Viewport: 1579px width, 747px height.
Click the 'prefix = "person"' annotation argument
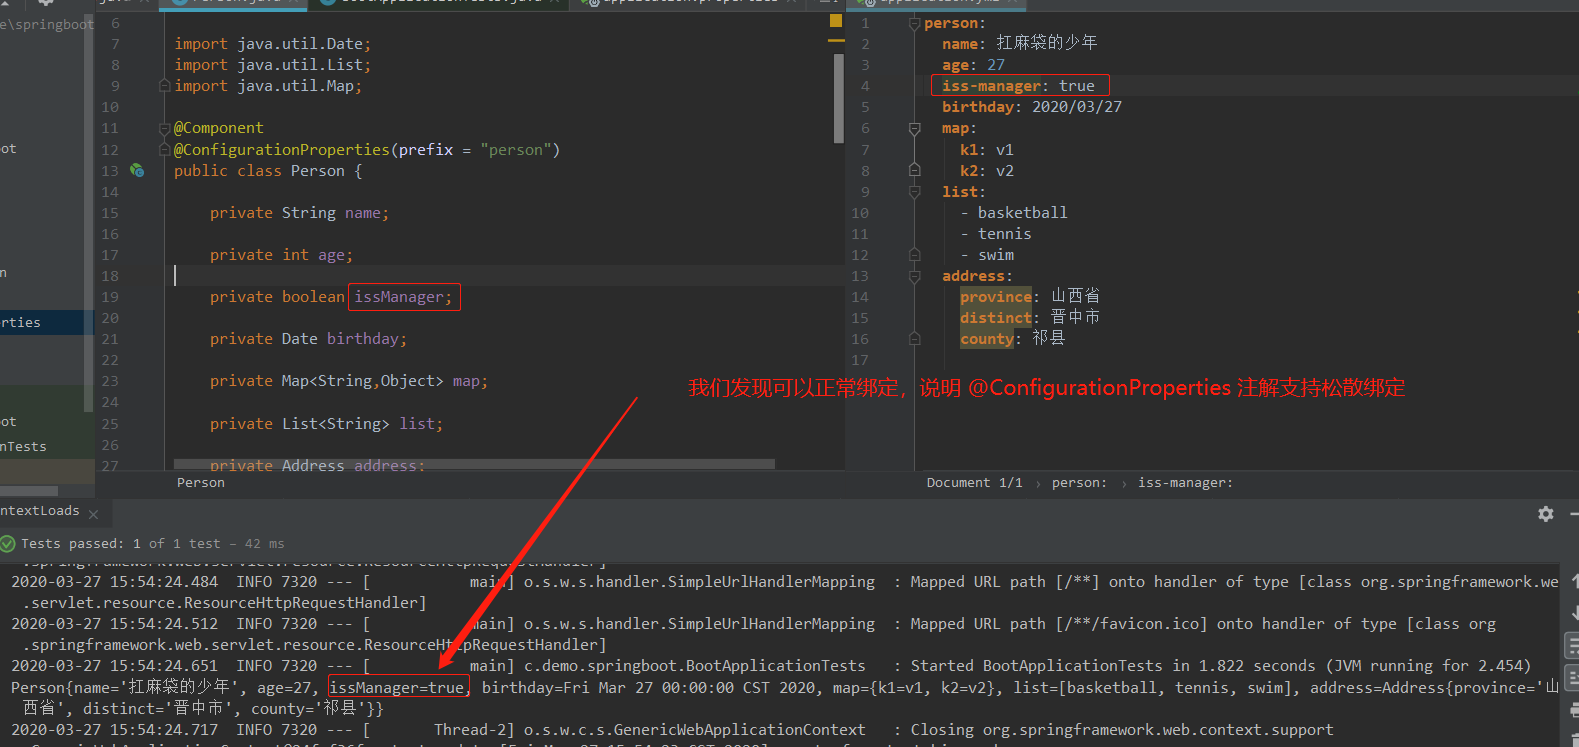pos(474,150)
